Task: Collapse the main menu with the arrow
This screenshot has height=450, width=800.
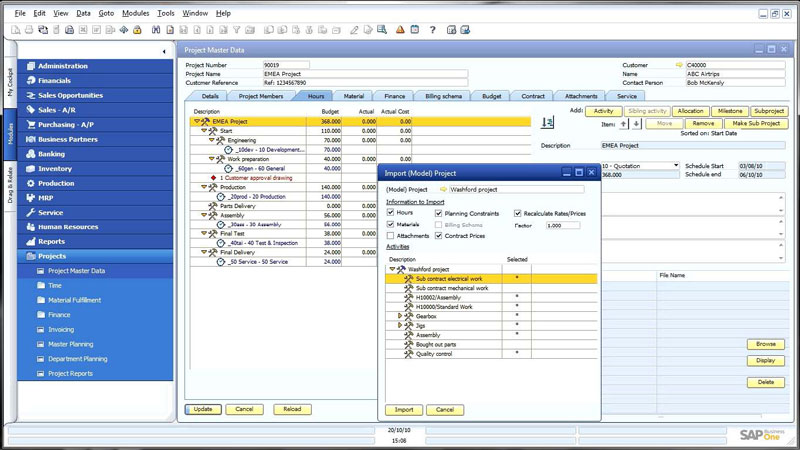Action: 164,52
